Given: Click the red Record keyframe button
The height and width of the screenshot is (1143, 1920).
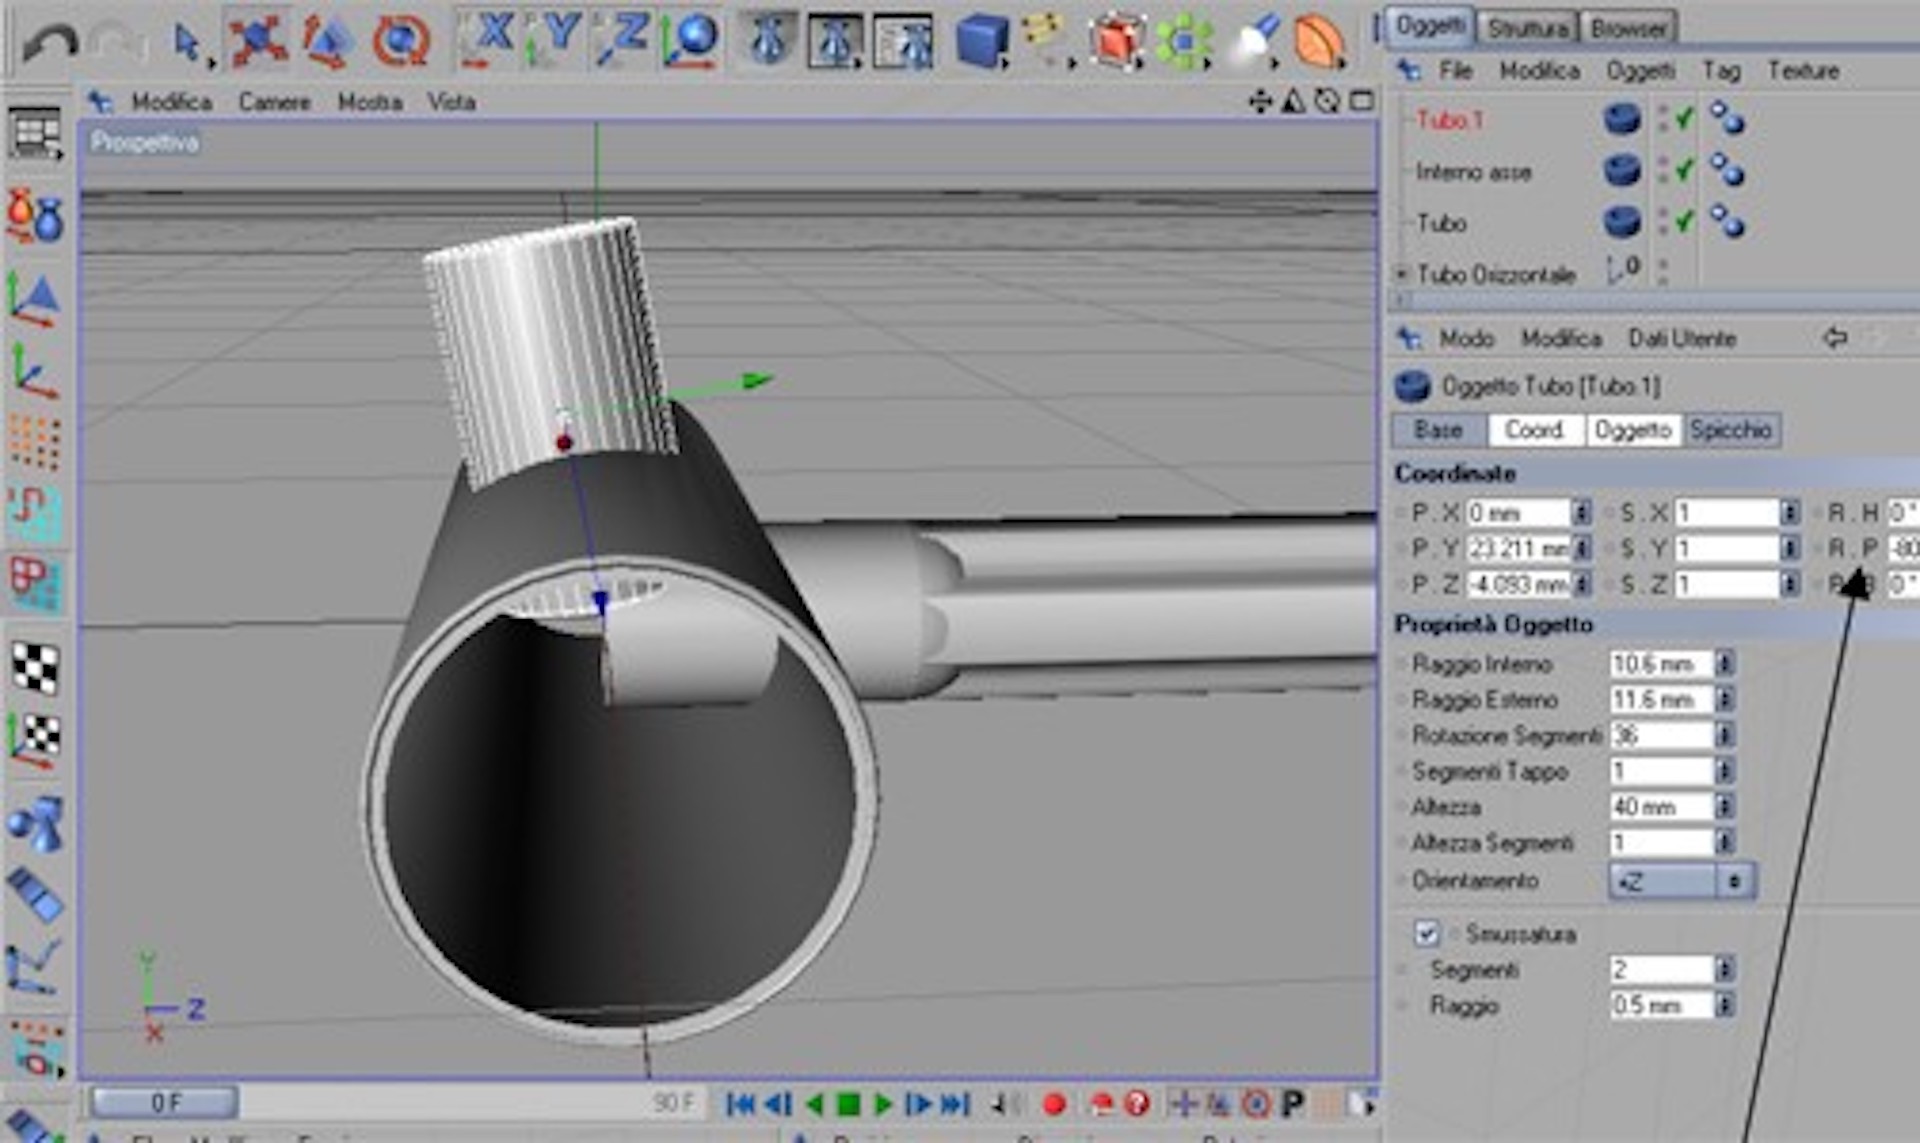Looking at the screenshot, I should click(x=1054, y=1104).
